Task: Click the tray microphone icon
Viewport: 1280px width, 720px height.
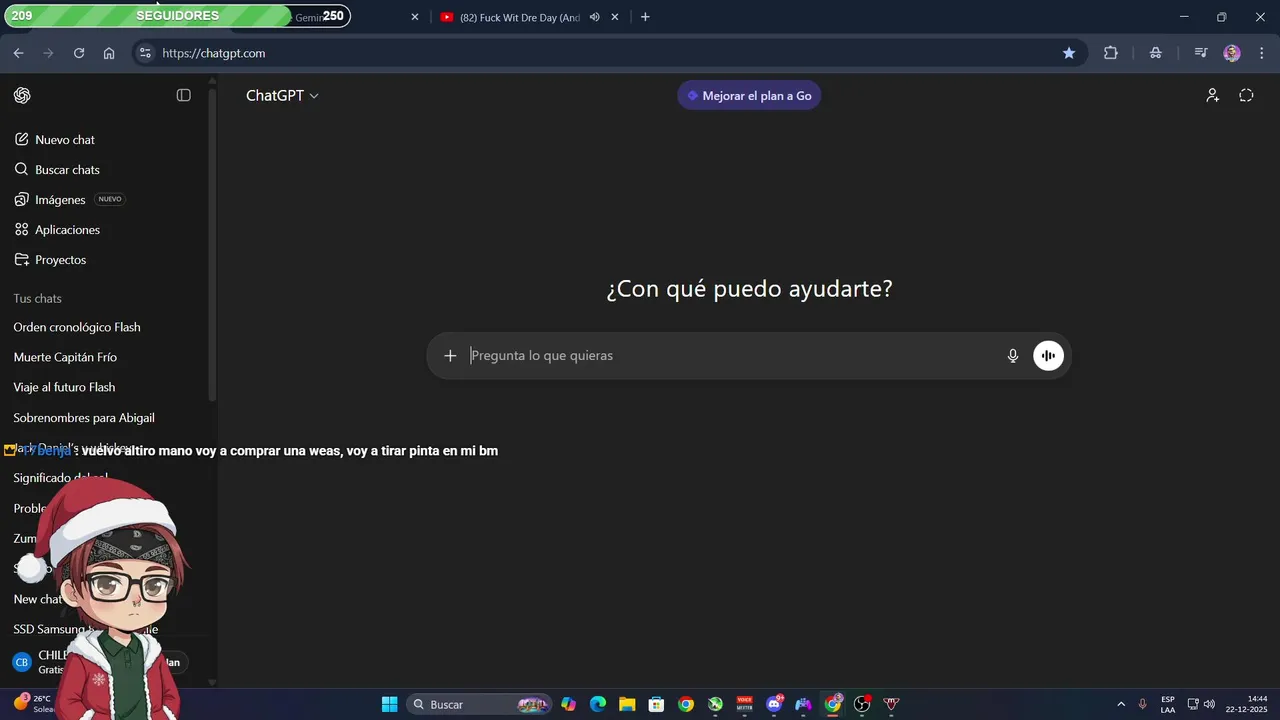Action: click(1143, 704)
